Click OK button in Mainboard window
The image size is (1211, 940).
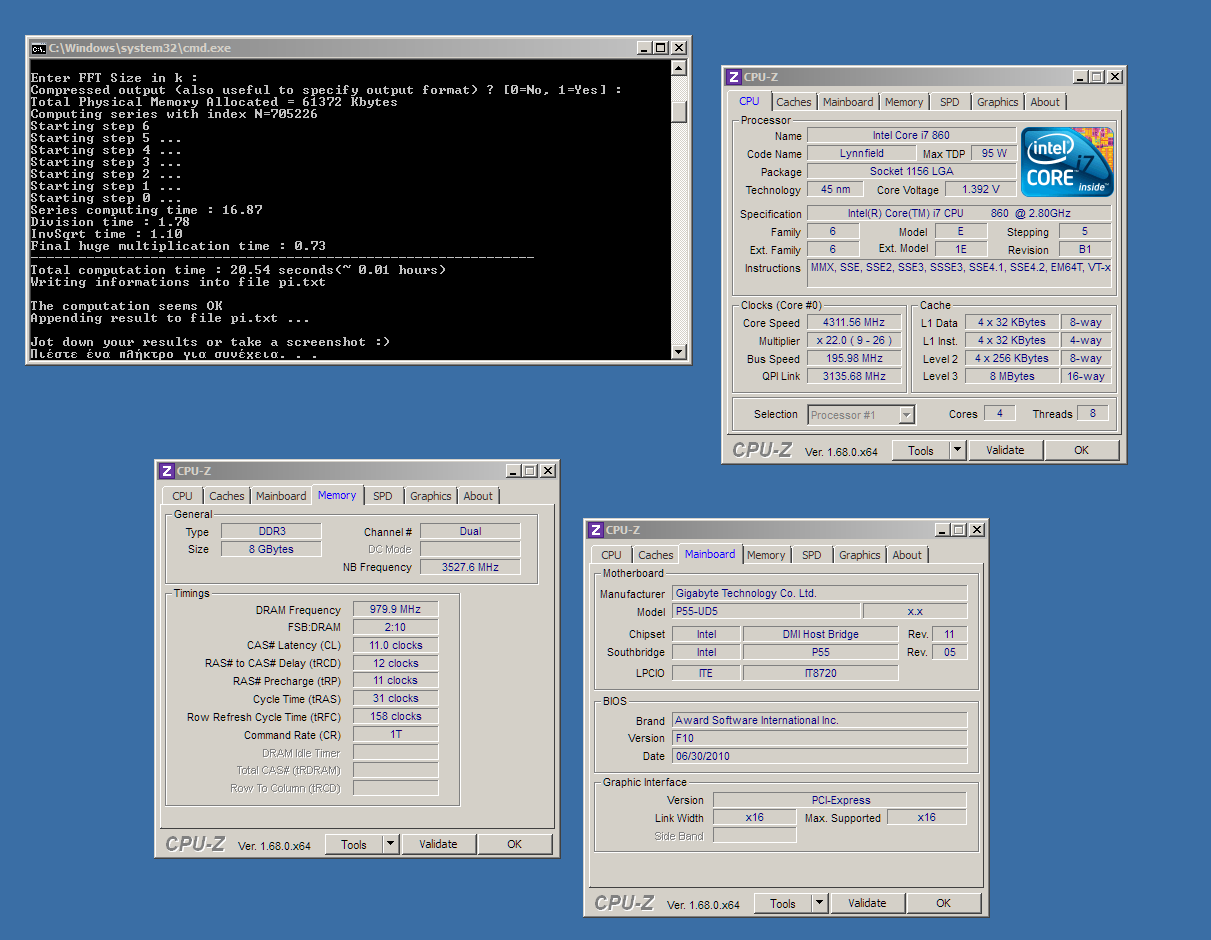point(943,903)
